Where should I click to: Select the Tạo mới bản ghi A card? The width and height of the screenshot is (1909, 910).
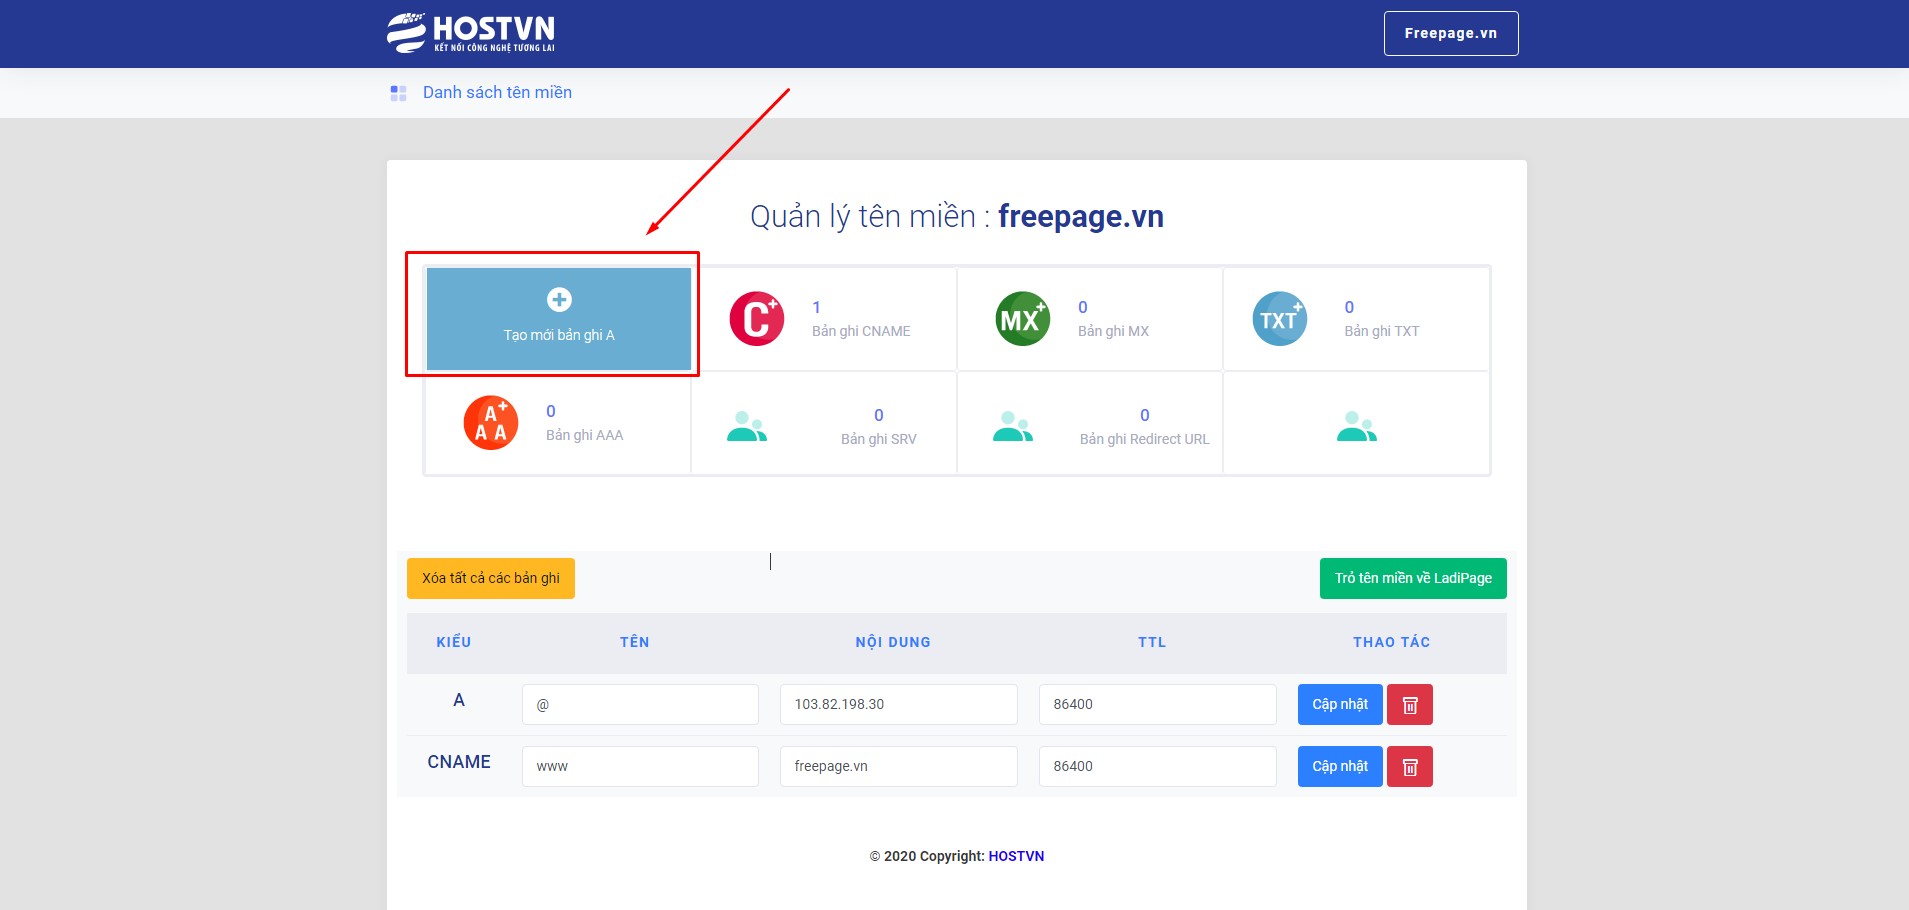559,319
